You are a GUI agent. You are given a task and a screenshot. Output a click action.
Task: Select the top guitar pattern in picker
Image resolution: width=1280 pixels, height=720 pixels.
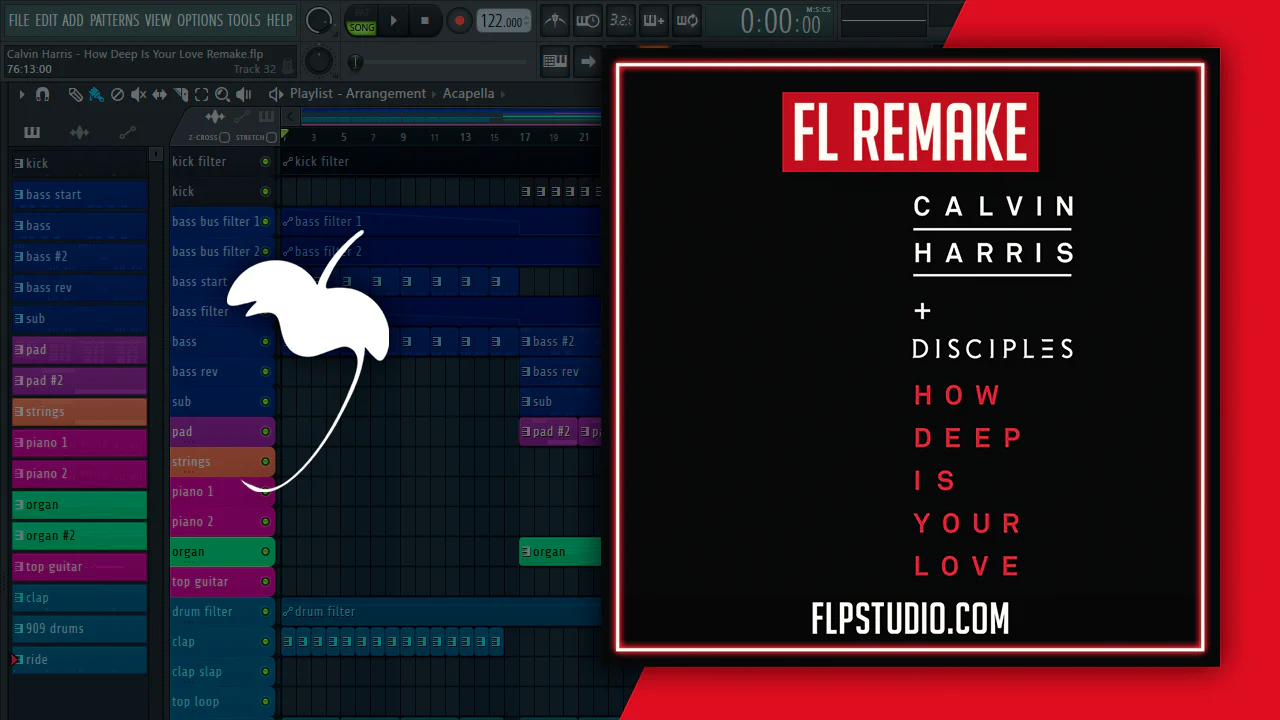tap(79, 566)
